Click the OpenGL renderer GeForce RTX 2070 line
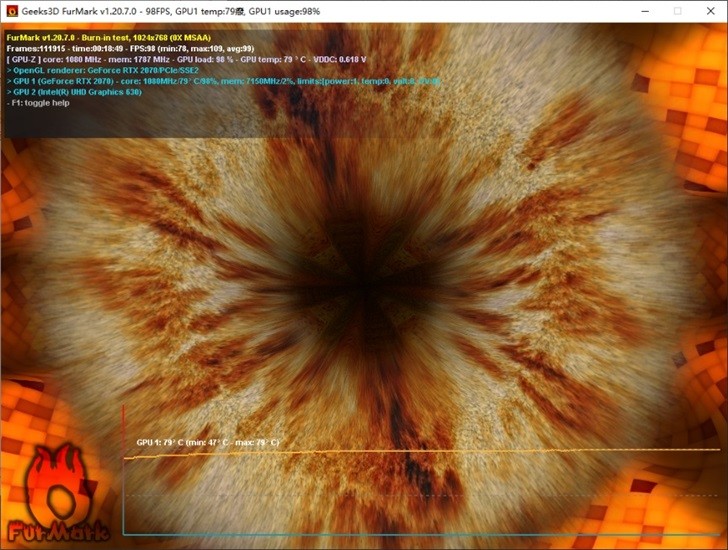The image size is (728, 550). 103,70
